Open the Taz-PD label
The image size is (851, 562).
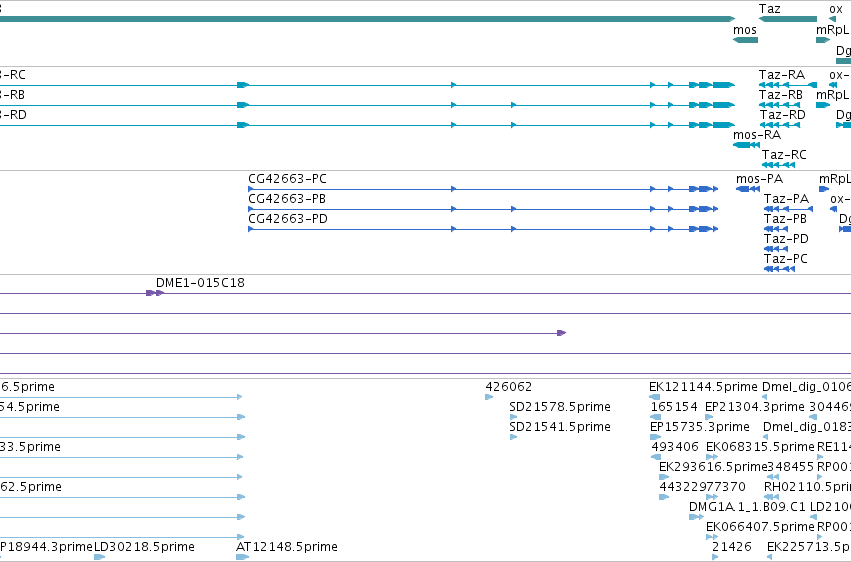click(786, 239)
